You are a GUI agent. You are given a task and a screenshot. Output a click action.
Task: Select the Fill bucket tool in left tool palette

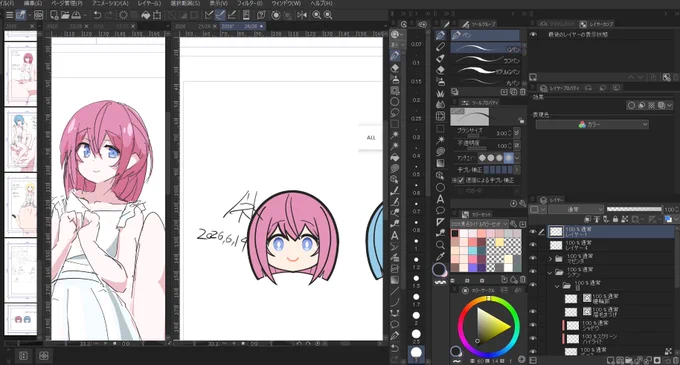(x=395, y=157)
